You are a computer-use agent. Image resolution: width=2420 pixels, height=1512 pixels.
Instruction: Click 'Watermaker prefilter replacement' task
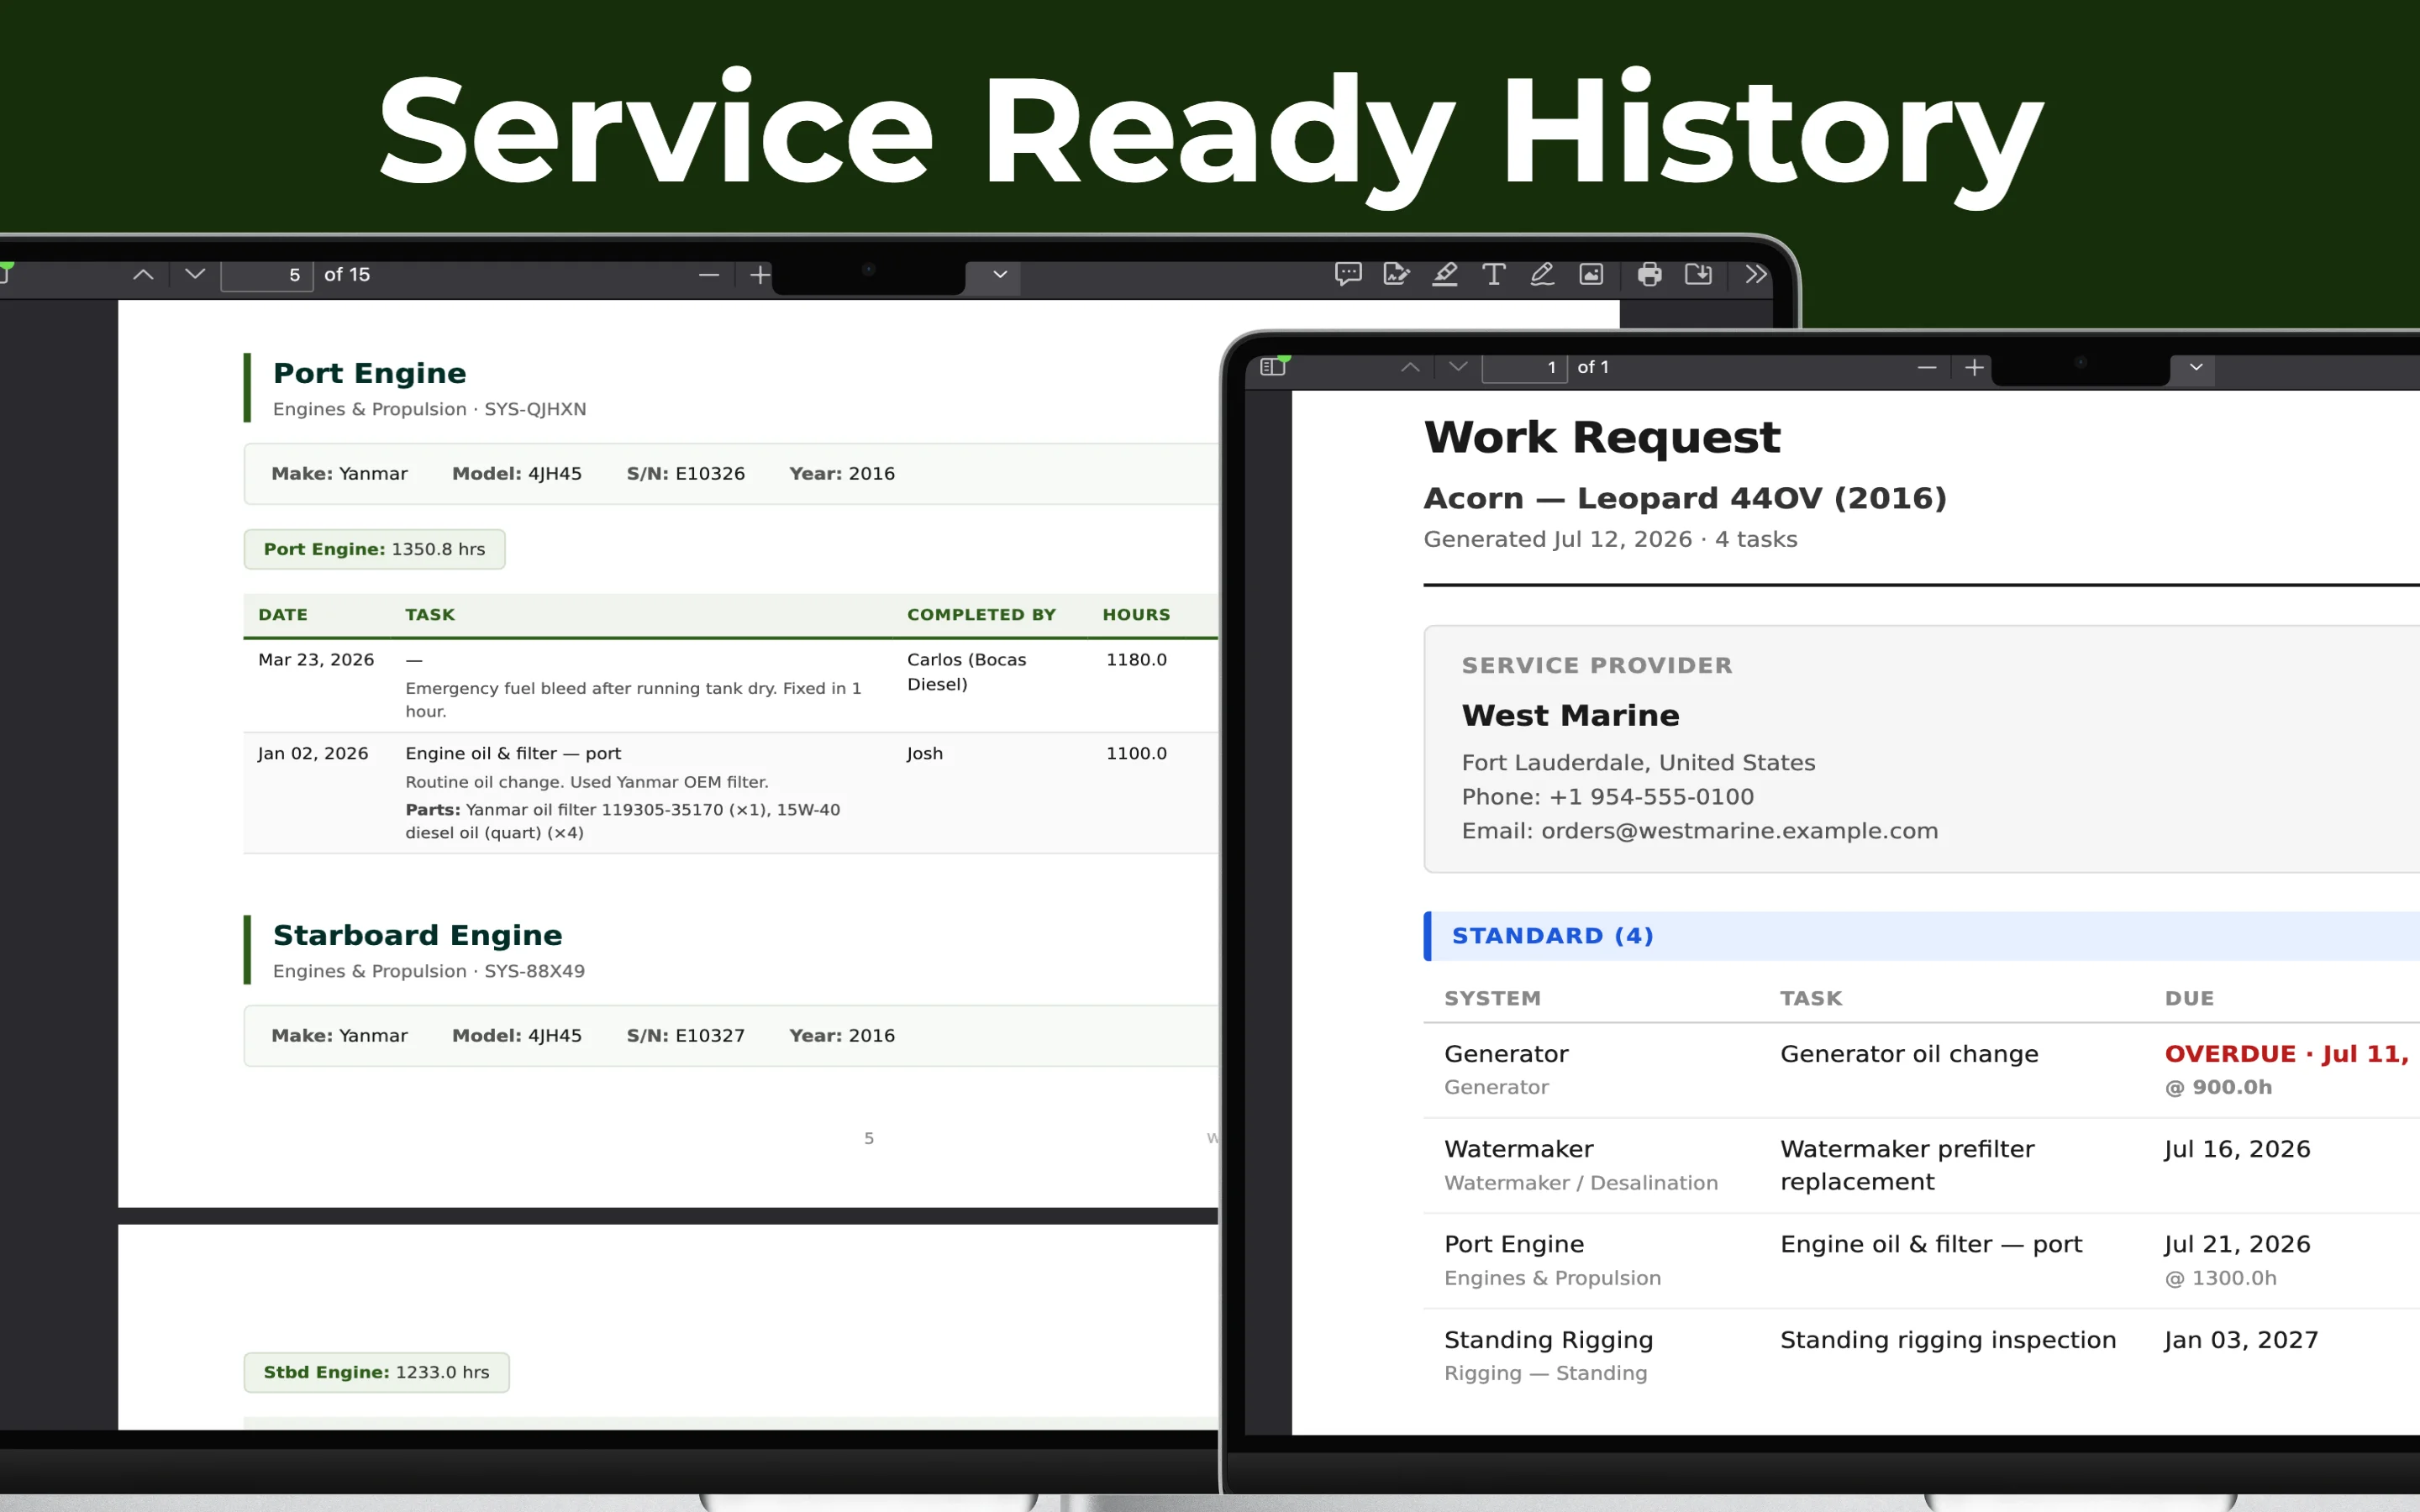point(1907,1165)
